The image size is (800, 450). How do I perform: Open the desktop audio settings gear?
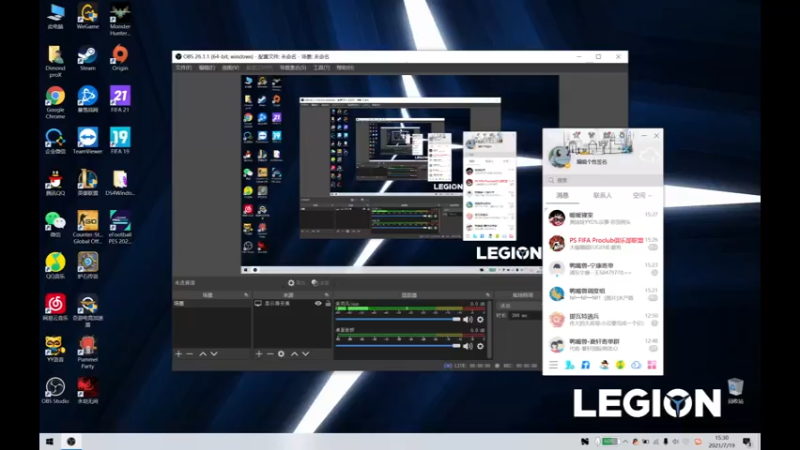coord(480,346)
